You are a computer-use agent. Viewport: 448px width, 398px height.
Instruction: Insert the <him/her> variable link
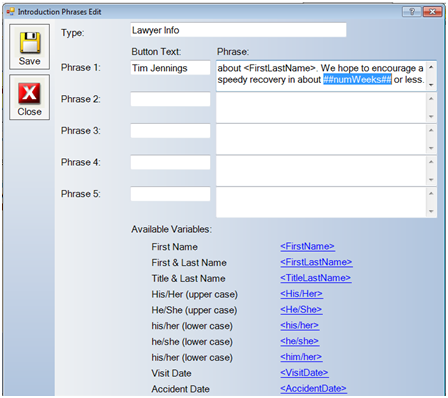301,357
